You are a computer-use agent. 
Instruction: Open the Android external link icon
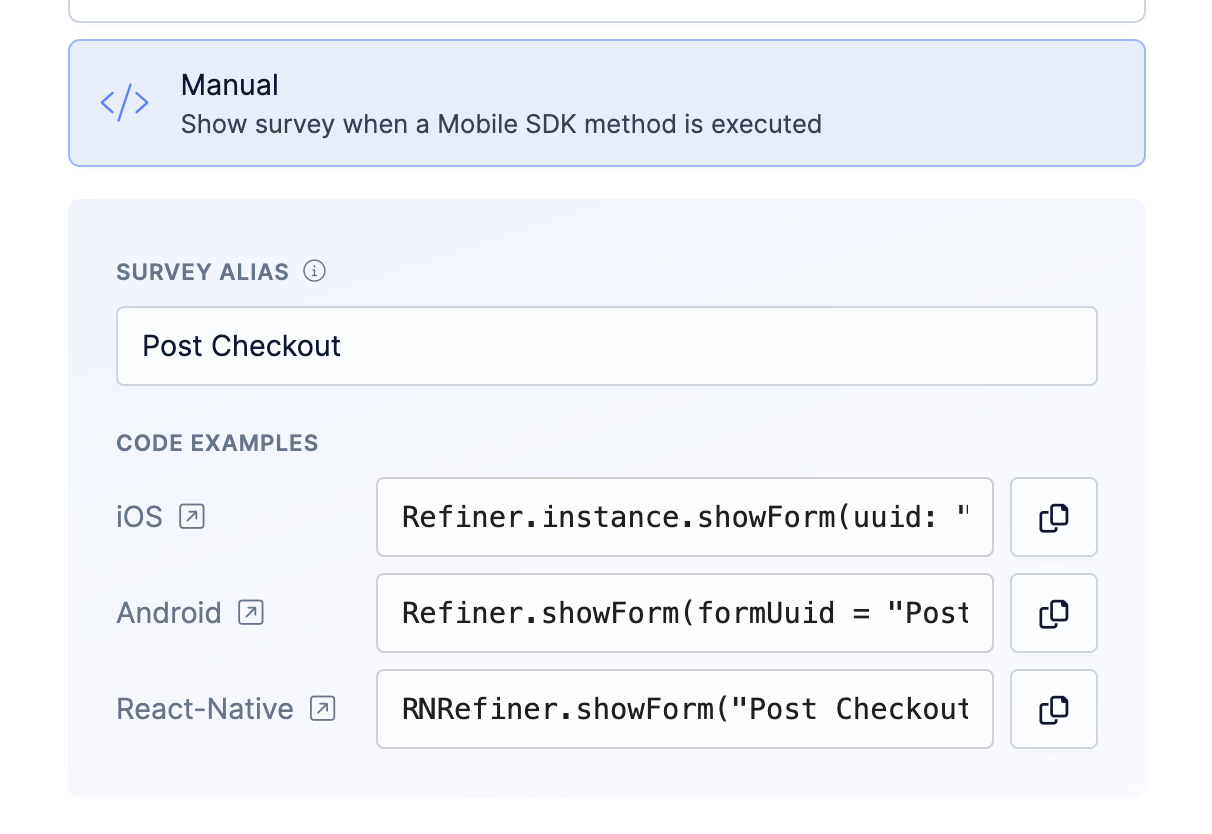pos(251,613)
